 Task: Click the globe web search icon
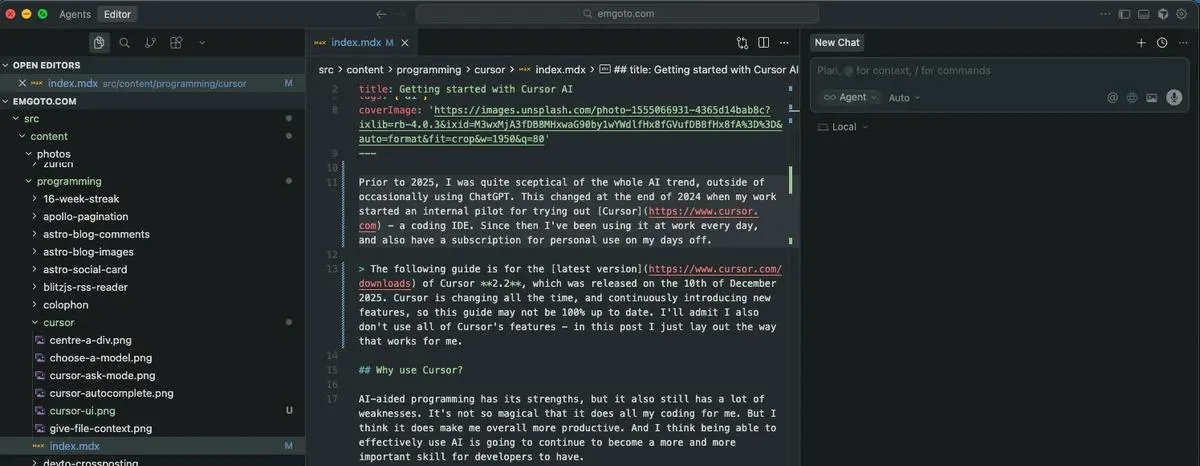pyautogui.click(x=1132, y=98)
